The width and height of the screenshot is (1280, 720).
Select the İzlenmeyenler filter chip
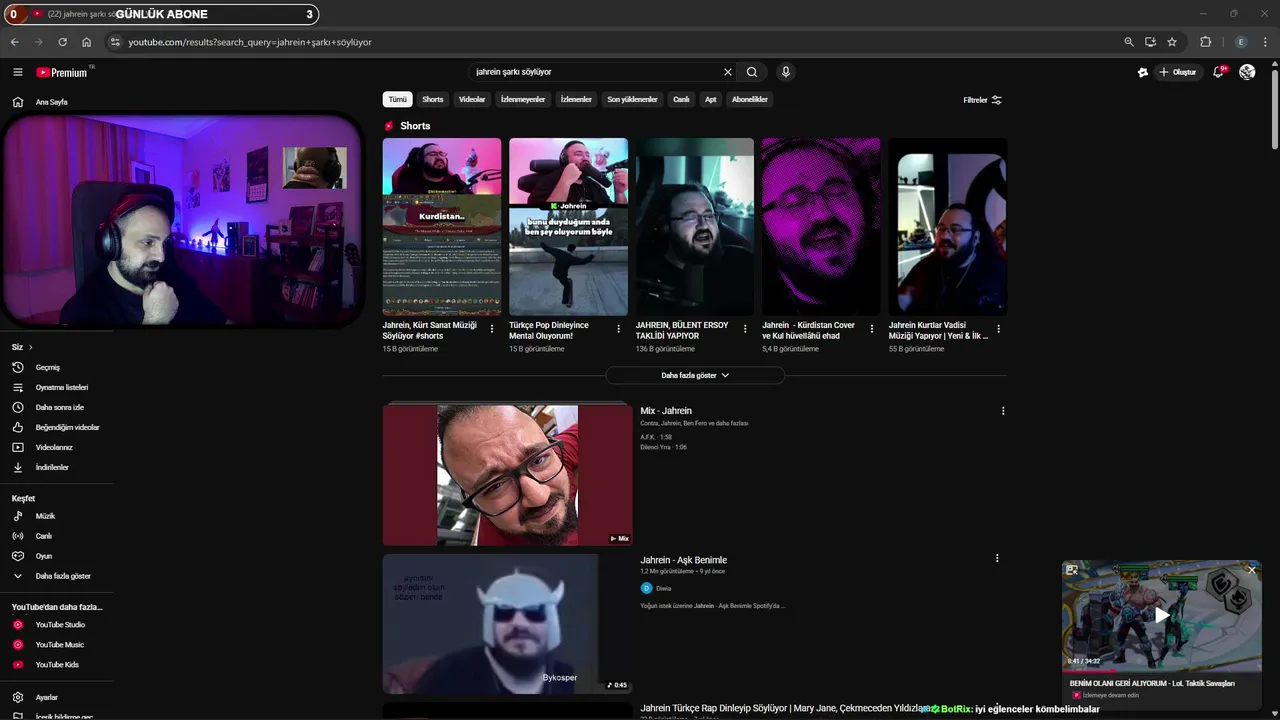(523, 99)
